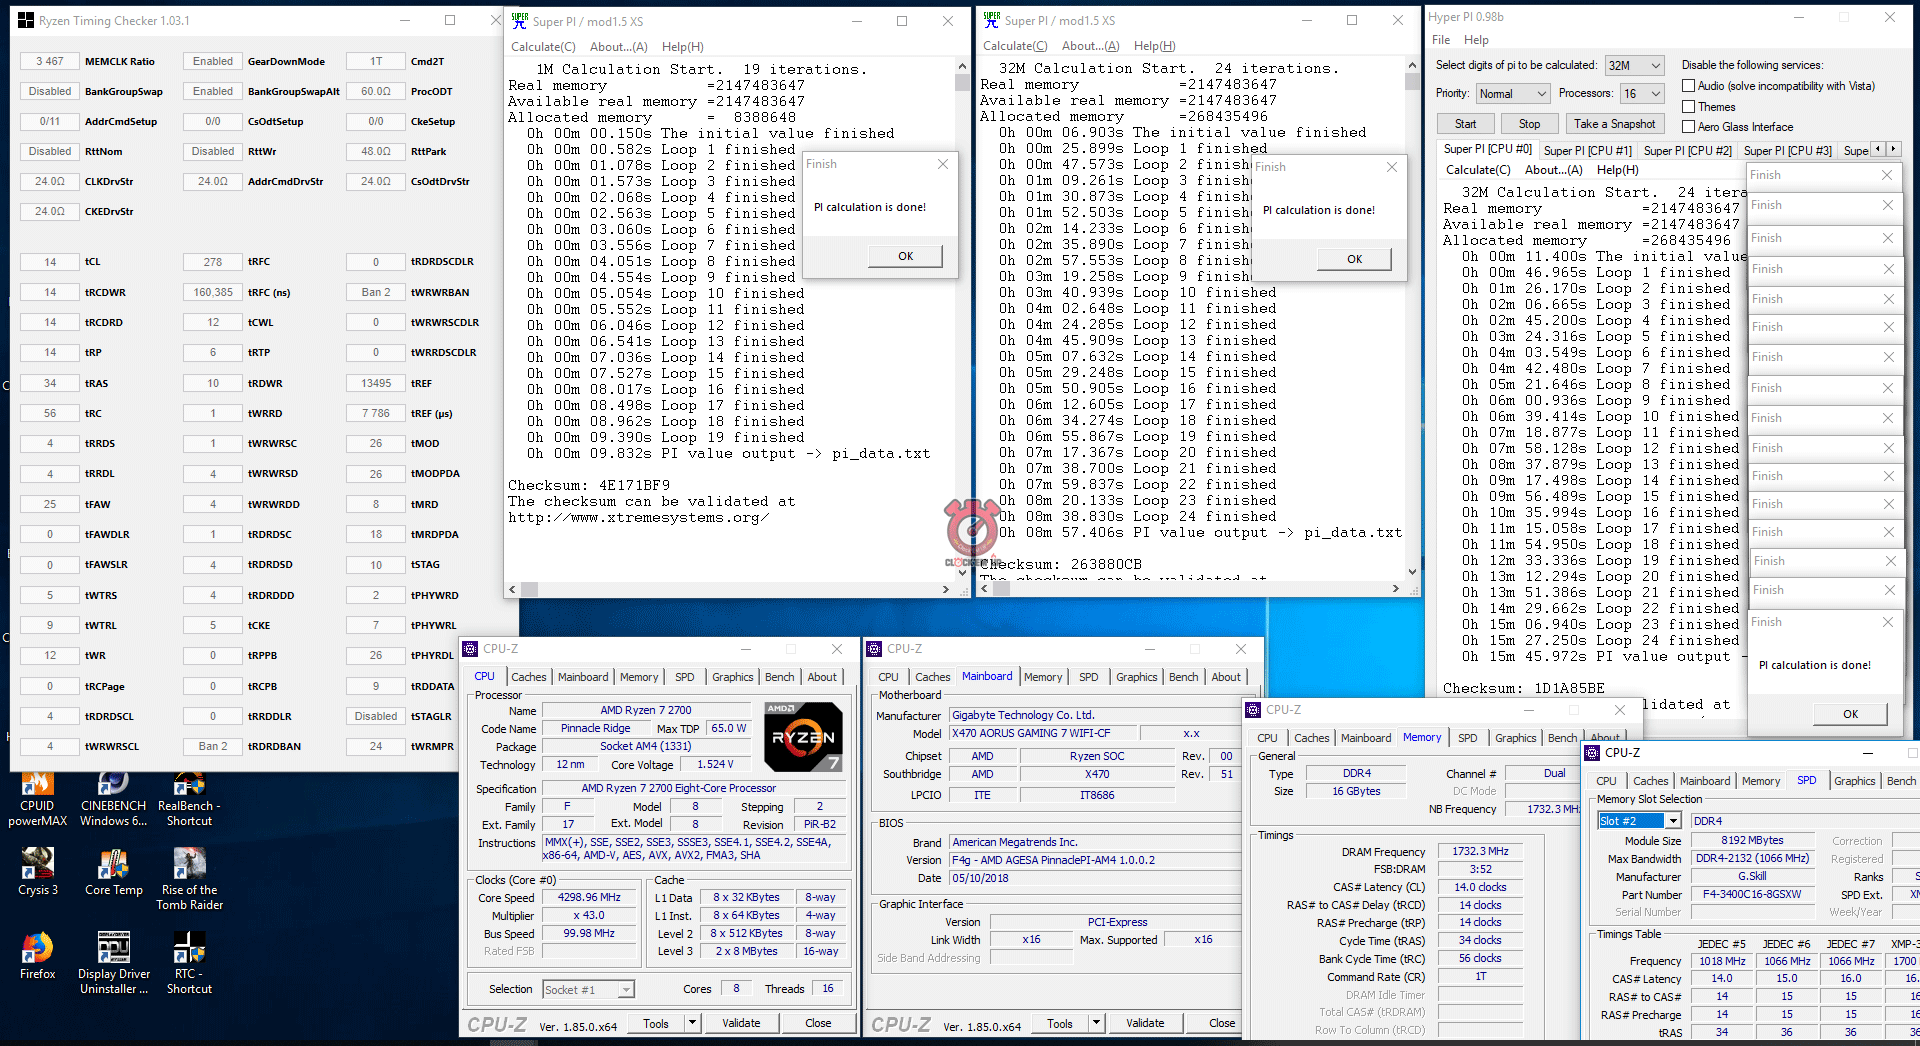
Task: Click the Core Temp desktop icon
Action: coord(113,866)
